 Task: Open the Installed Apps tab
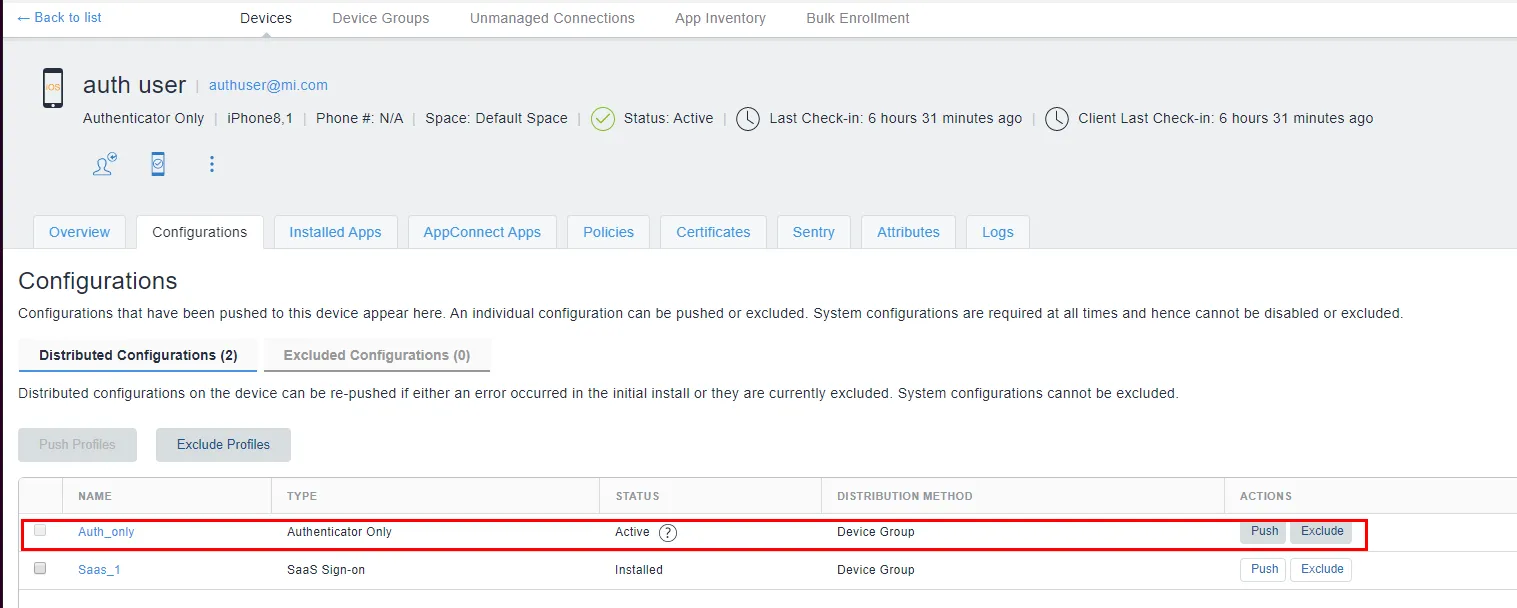point(335,232)
